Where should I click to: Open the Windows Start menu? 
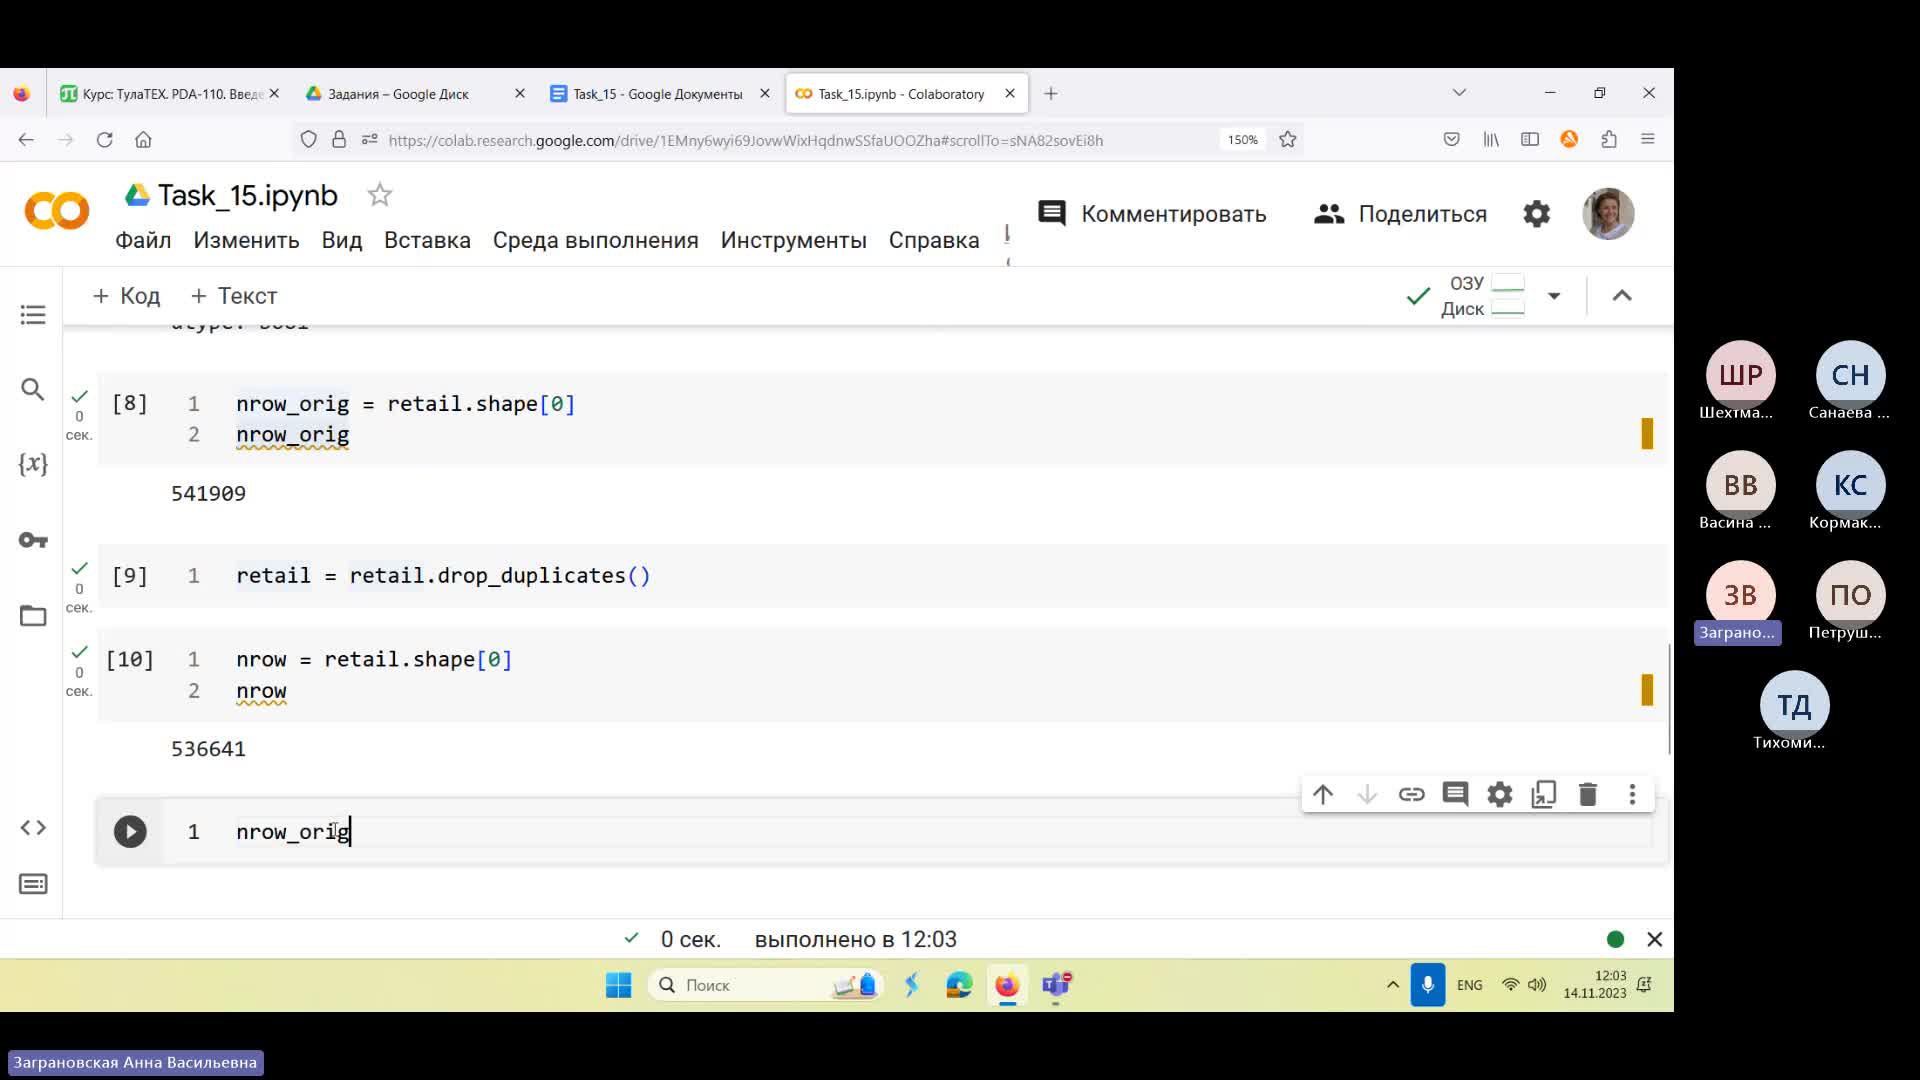pos(619,985)
